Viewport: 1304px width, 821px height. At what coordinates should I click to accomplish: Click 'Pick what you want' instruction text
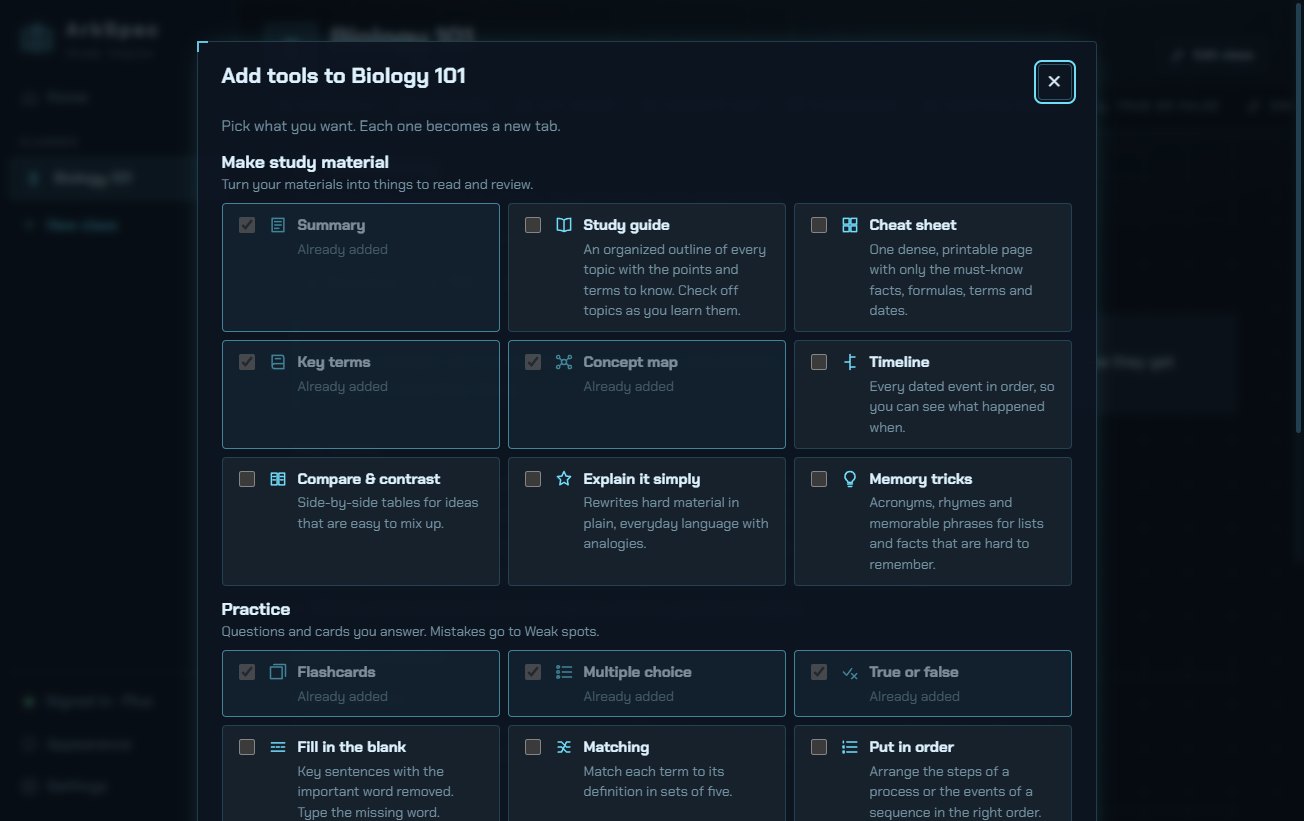tap(391, 127)
